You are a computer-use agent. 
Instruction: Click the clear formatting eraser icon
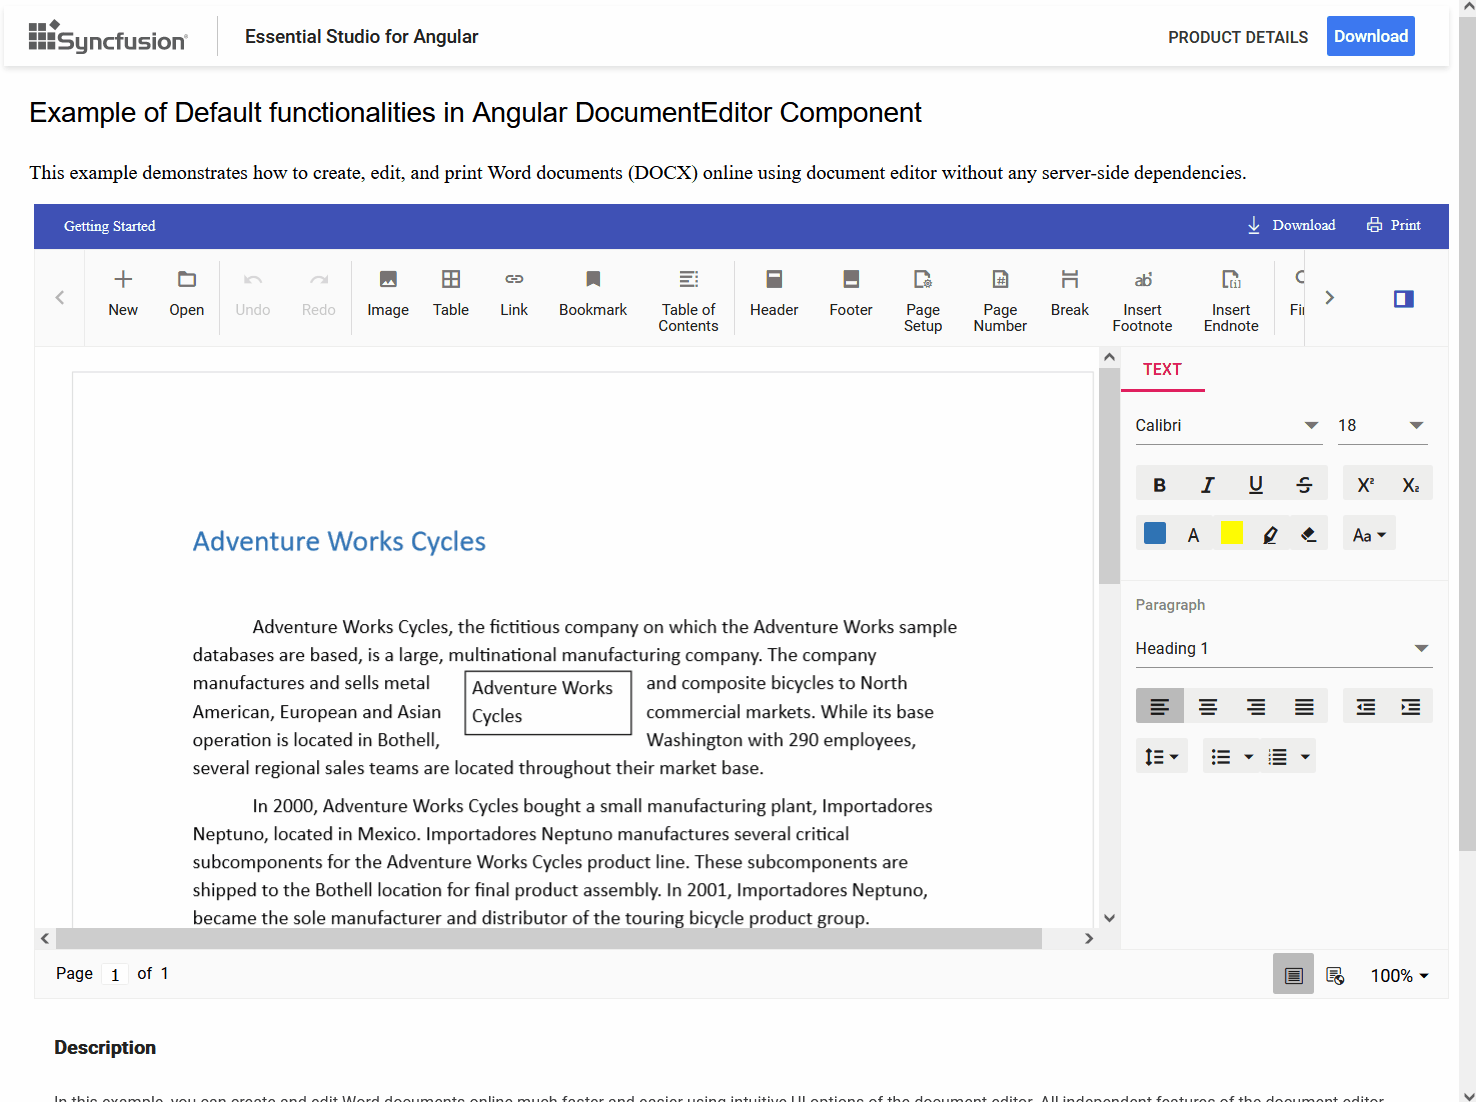1308,535
